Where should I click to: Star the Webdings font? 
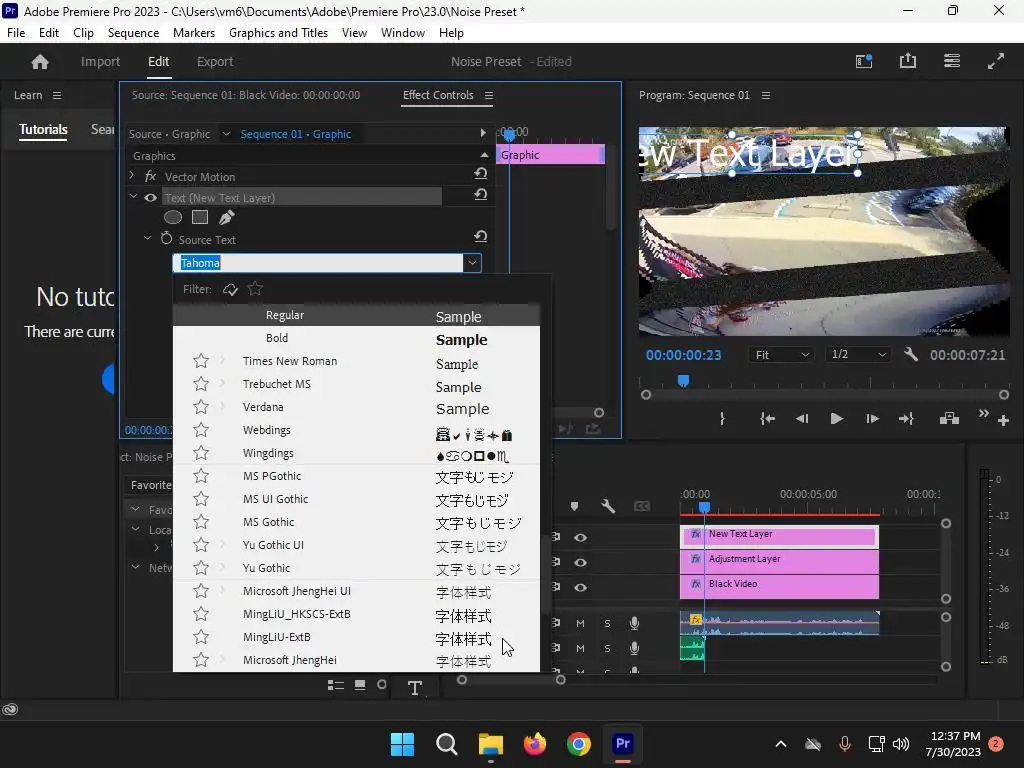pos(201,430)
